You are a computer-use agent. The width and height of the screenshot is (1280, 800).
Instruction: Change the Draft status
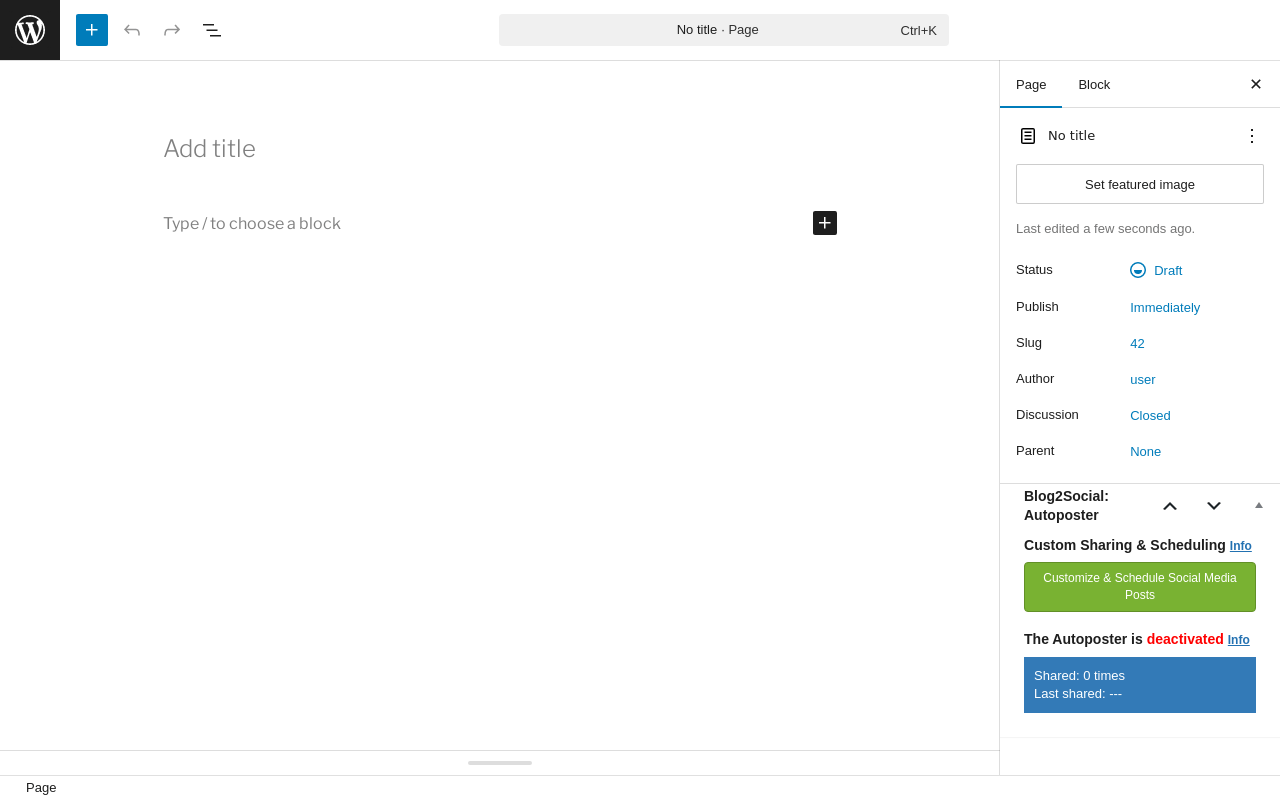tap(1168, 270)
